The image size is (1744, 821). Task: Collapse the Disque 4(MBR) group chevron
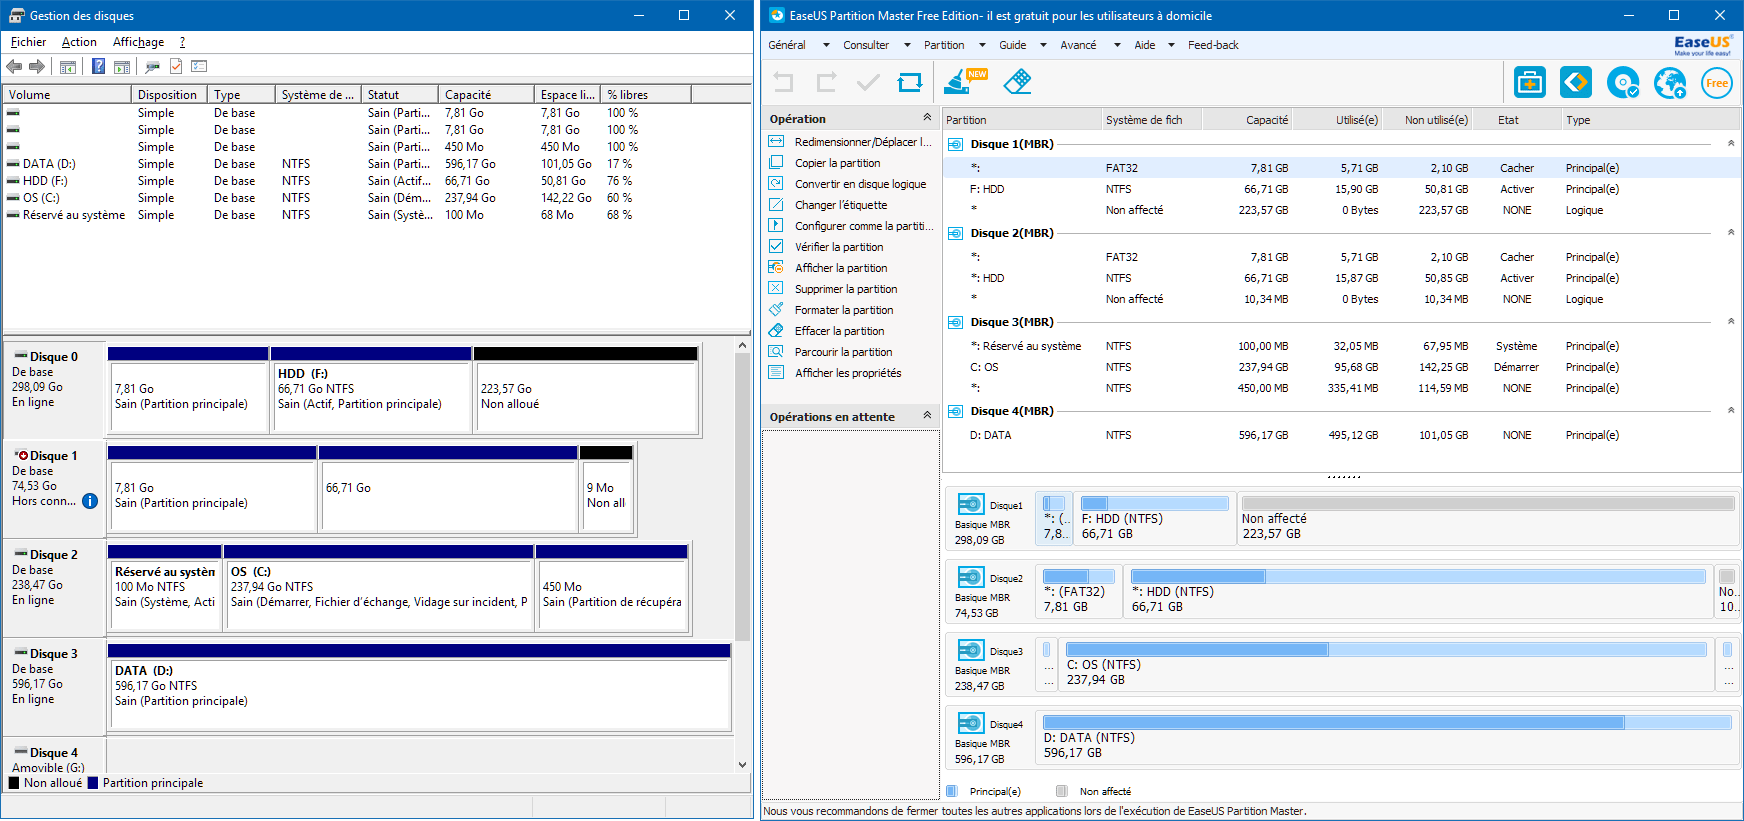[1731, 411]
